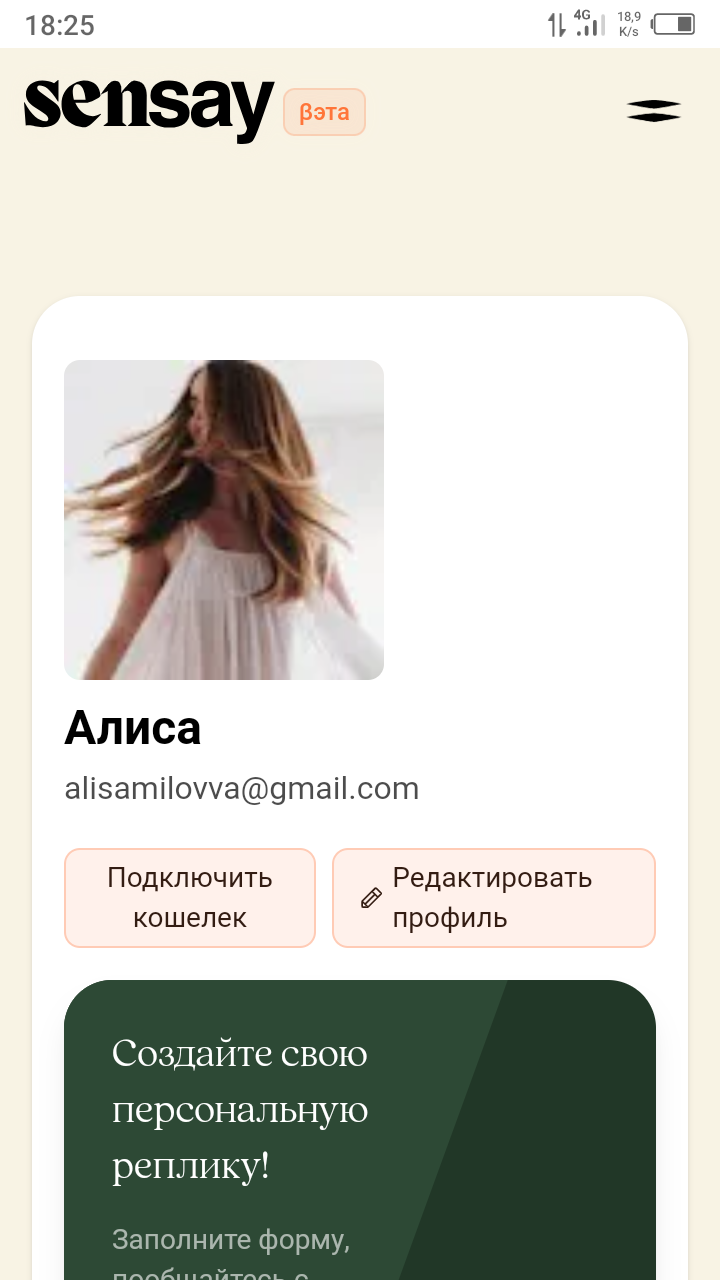The height and width of the screenshot is (1280, 720).
Task: Tap the Создайте свою персональную реплику heading
Action: coord(240,1110)
